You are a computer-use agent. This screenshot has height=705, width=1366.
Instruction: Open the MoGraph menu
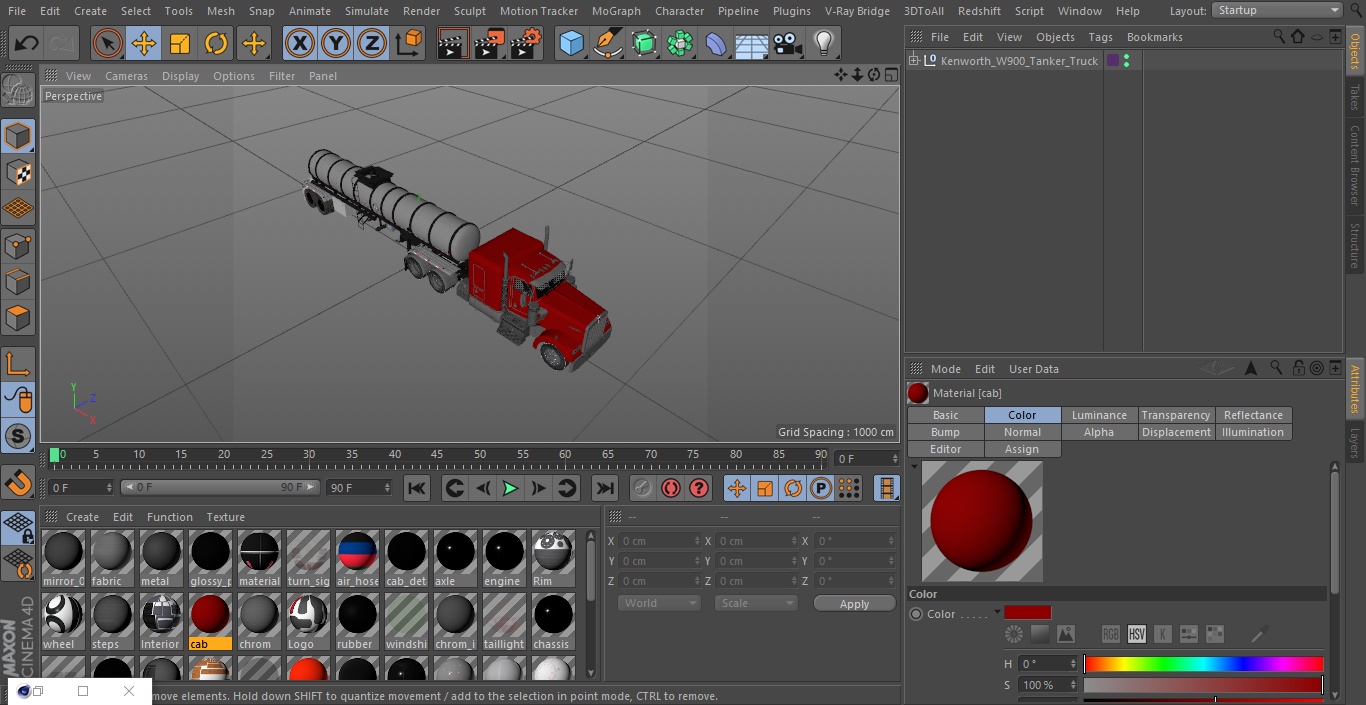616,11
